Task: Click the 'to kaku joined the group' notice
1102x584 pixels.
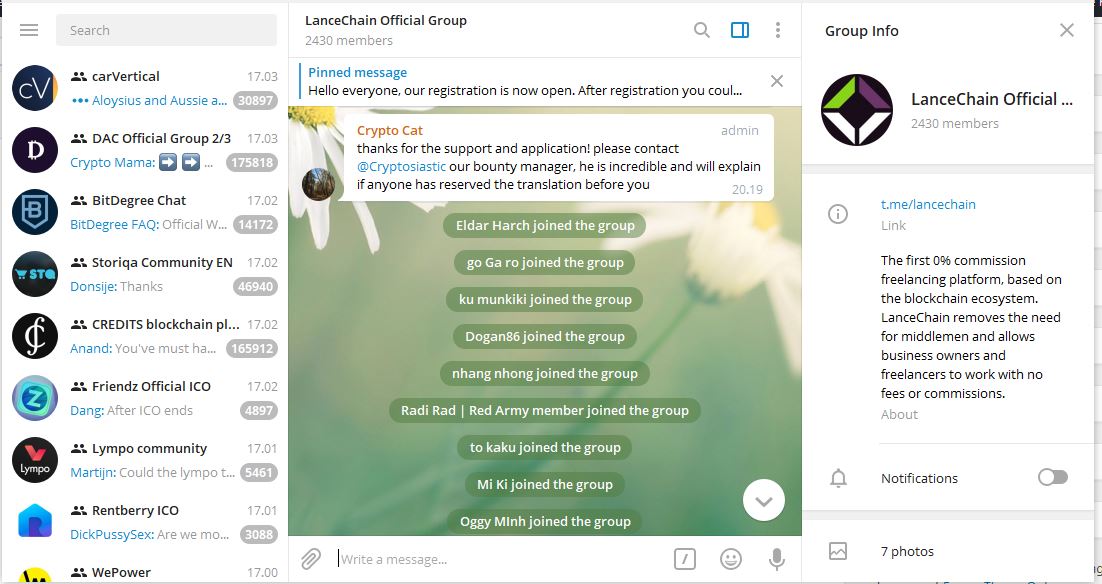Action: click(545, 447)
